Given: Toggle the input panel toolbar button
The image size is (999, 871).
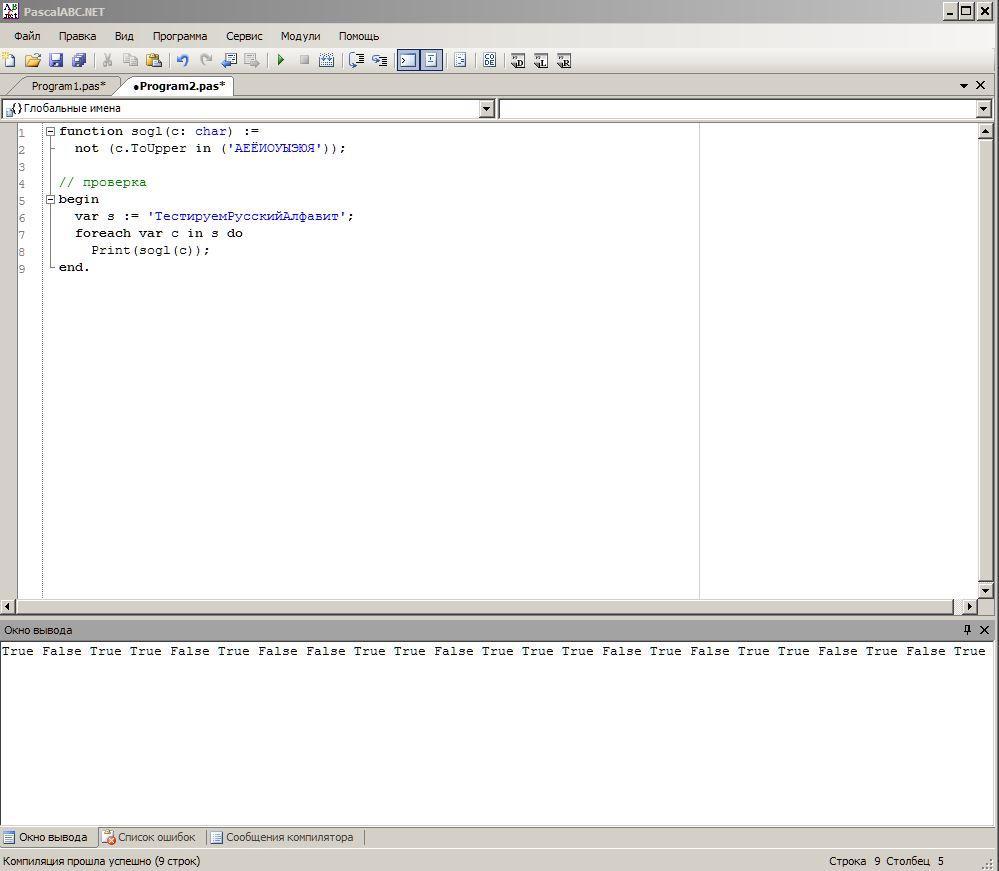Looking at the screenshot, I should (431, 60).
